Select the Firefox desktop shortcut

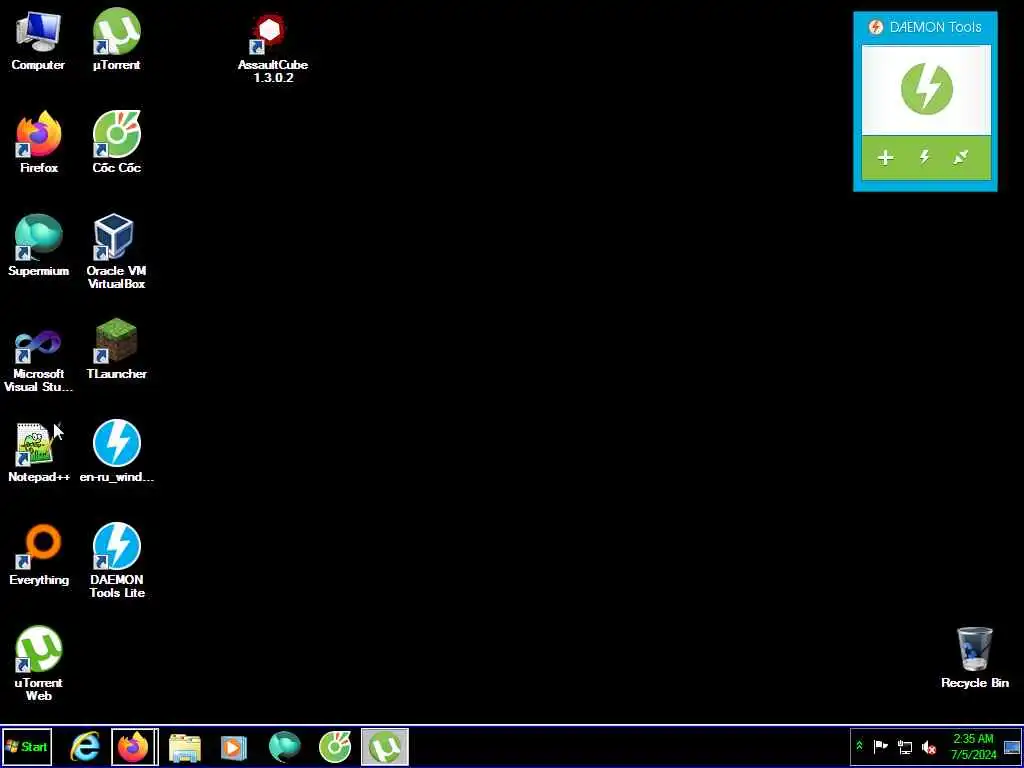(39, 142)
